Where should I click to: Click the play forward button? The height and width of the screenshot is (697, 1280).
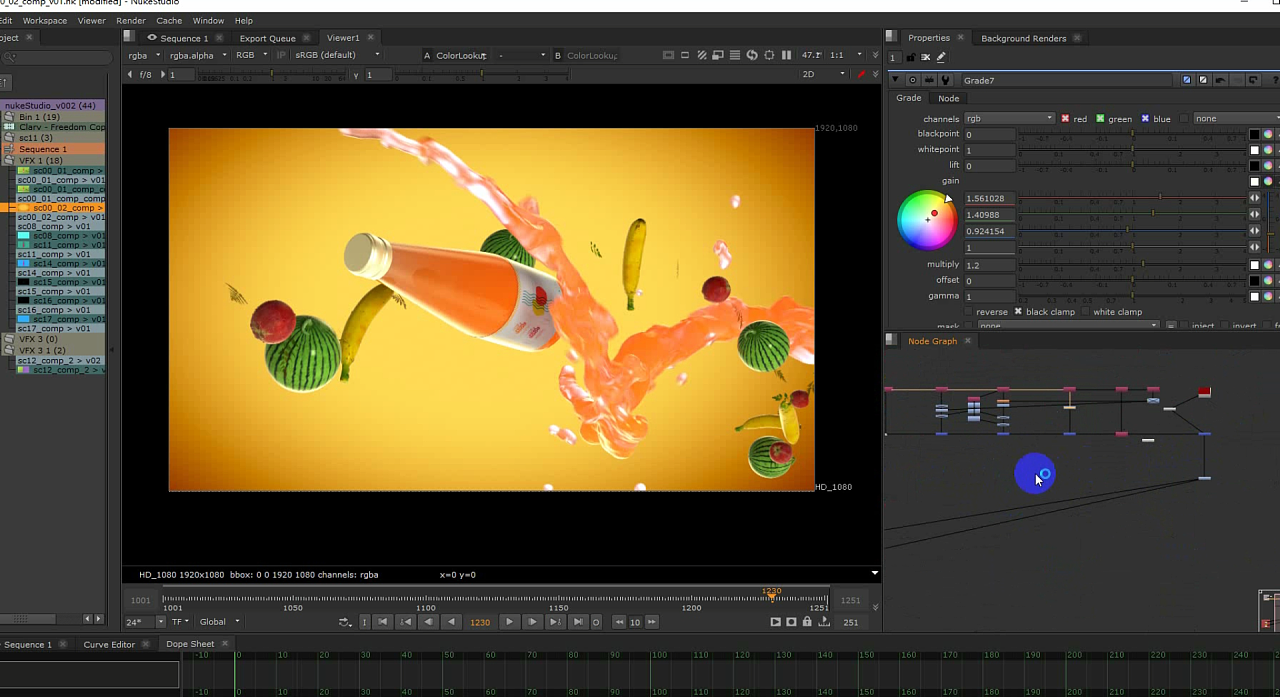[x=509, y=622]
